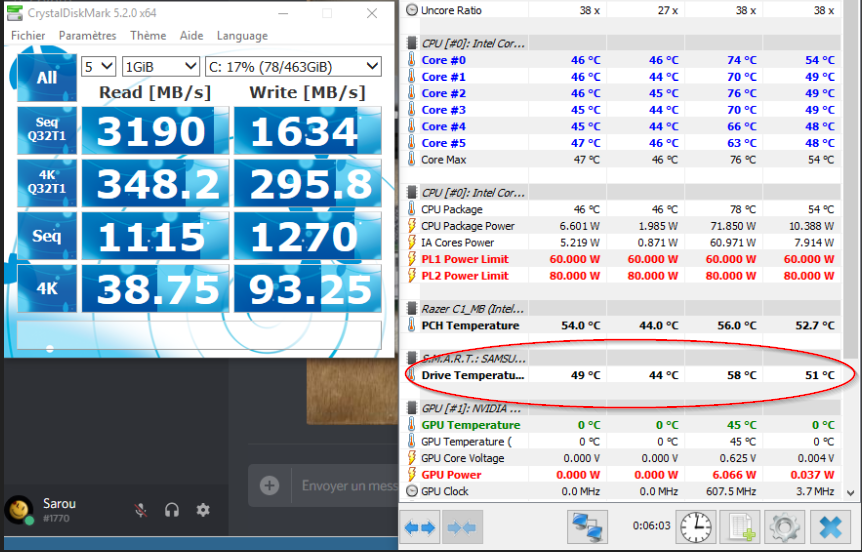Click the 4K Q32T1 read result 348.2
Image resolution: width=862 pixels, height=552 pixels.
click(x=155, y=183)
